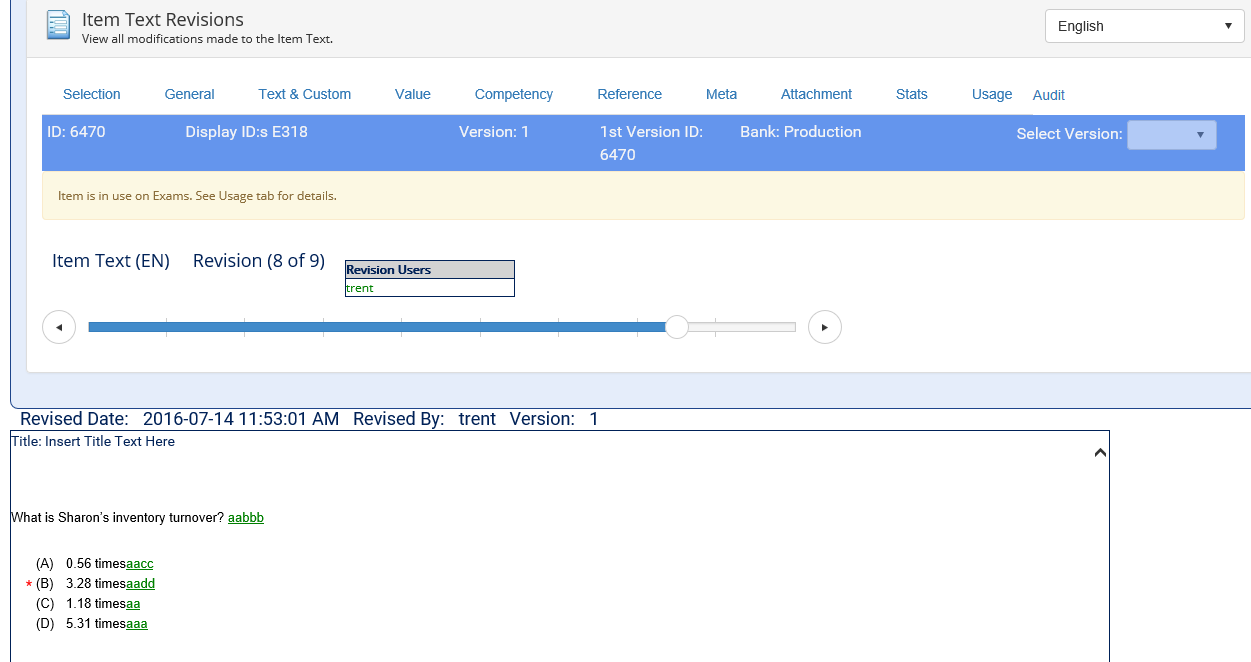This screenshot has height=662, width=1251.
Task: Collapse the revision text panel chevron
Action: (1100, 453)
